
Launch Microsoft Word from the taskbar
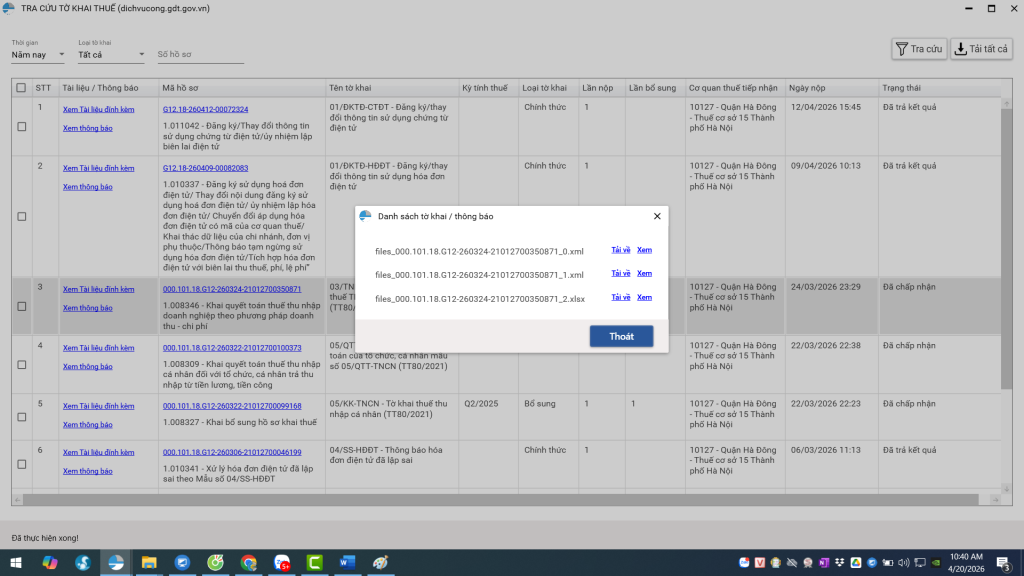pos(347,563)
